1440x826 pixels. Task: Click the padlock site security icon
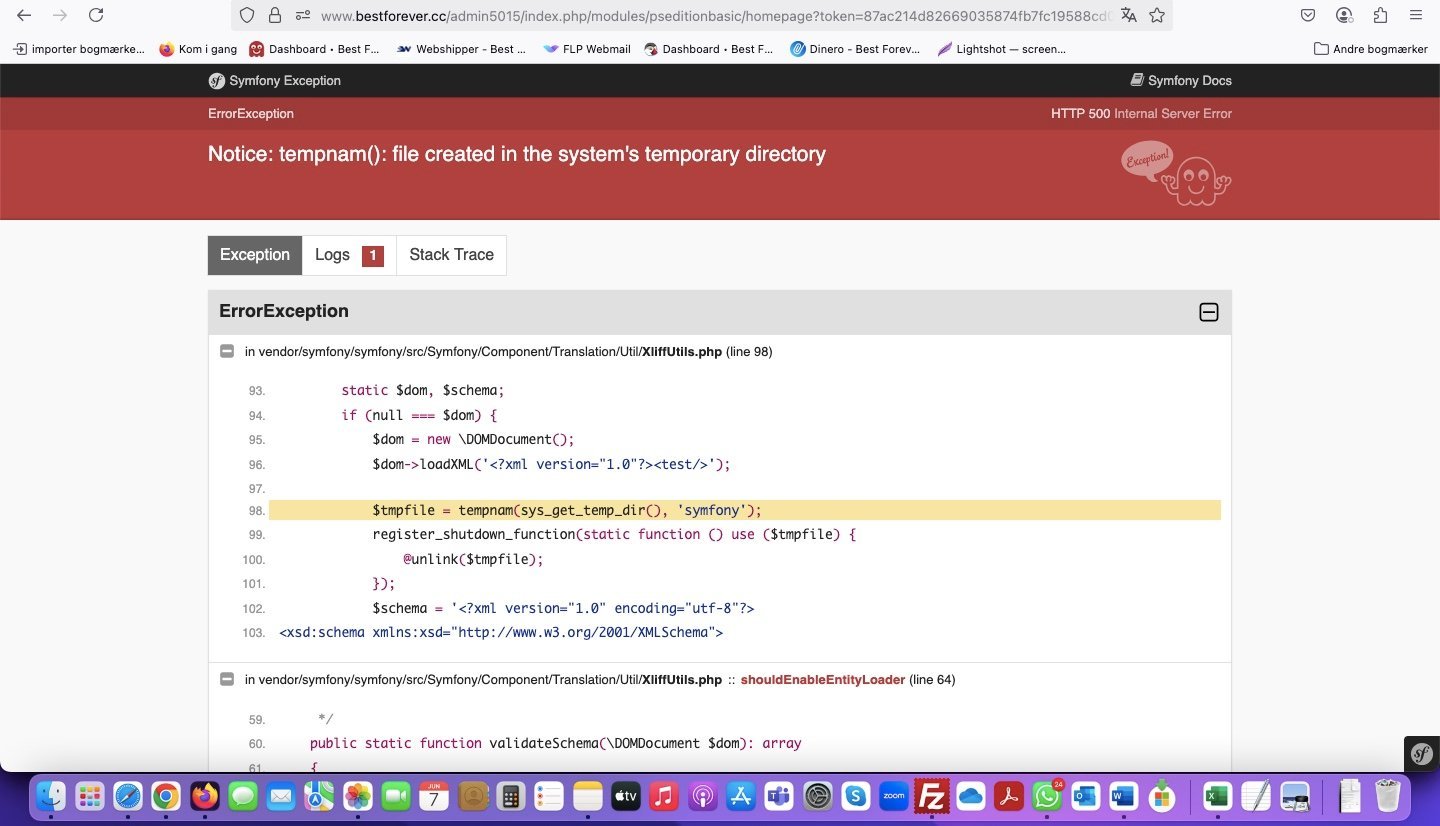tap(275, 15)
